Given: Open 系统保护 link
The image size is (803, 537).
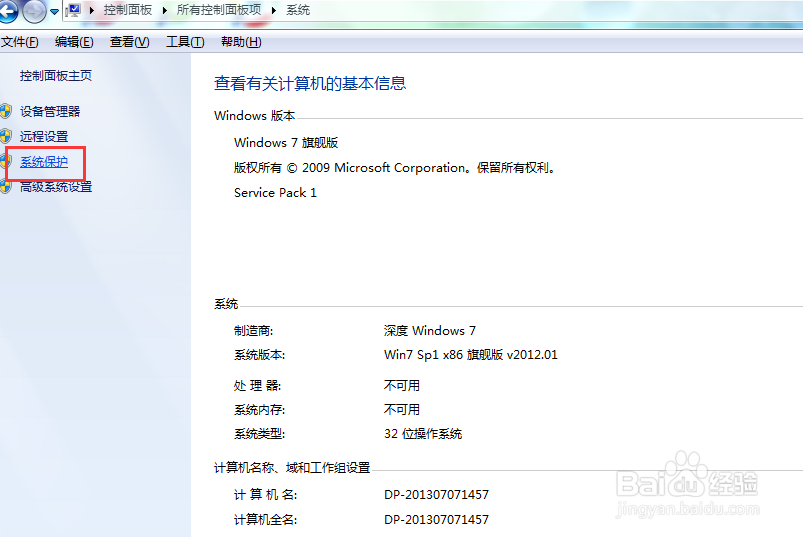Looking at the screenshot, I should pos(44,162).
